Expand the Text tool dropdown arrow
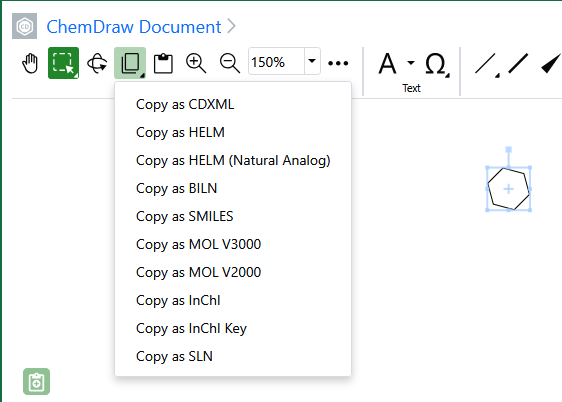Screen dimensions: 562x402 click(411, 63)
